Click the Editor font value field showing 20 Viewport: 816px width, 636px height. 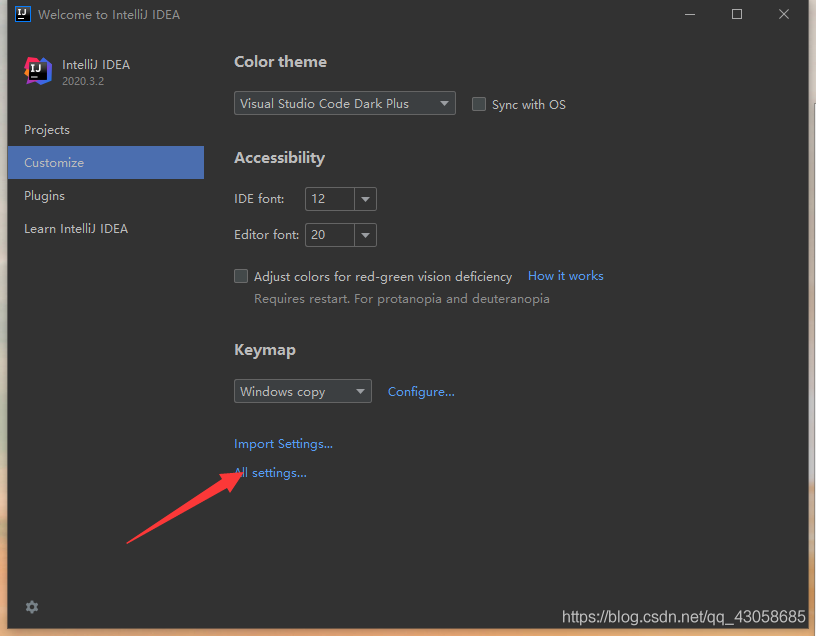tap(330, 235)
